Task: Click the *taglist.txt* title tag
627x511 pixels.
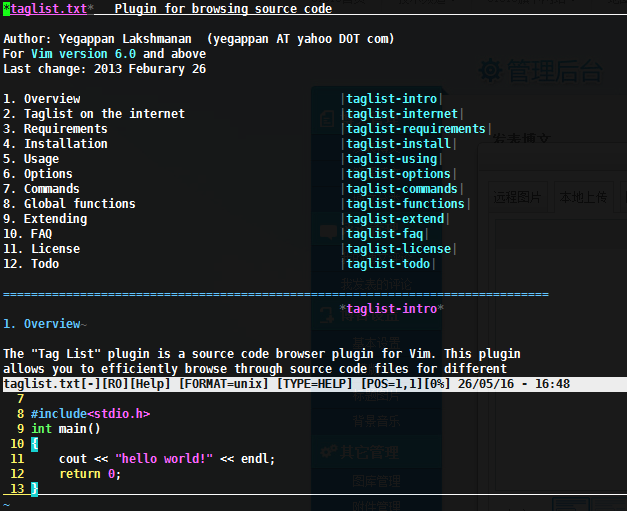Action: (49, 9)
